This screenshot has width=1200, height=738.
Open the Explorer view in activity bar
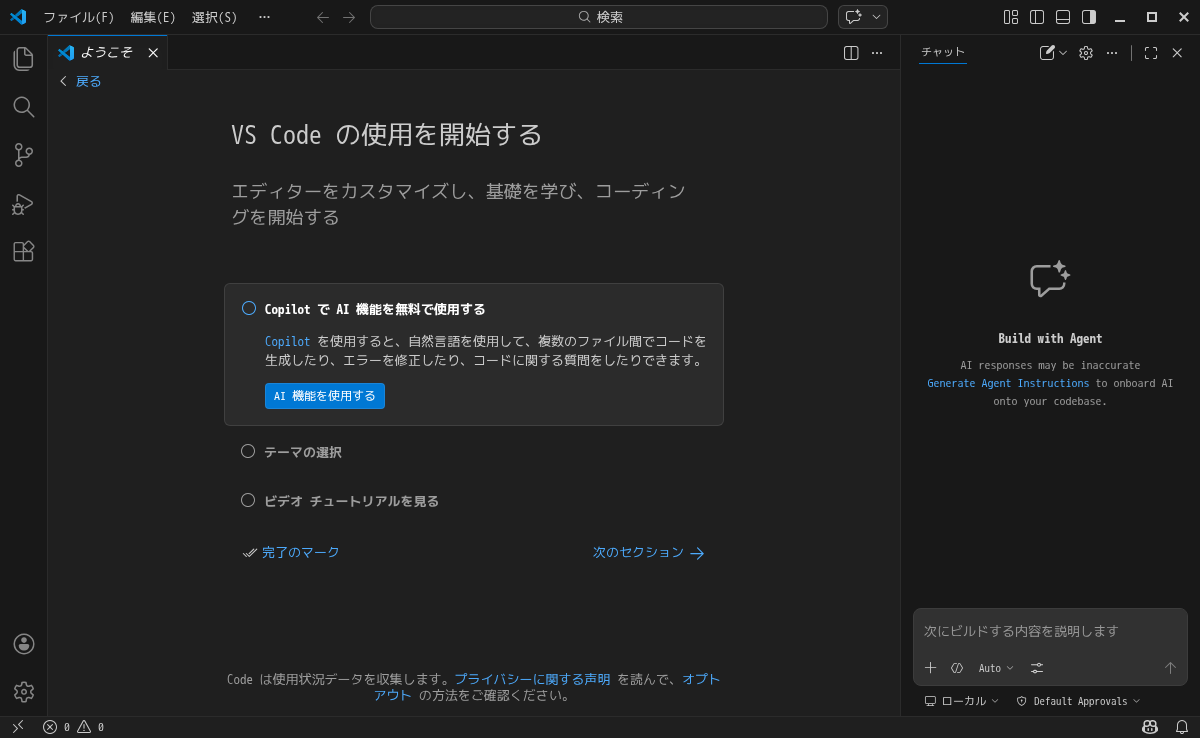[x=23, y=59]
